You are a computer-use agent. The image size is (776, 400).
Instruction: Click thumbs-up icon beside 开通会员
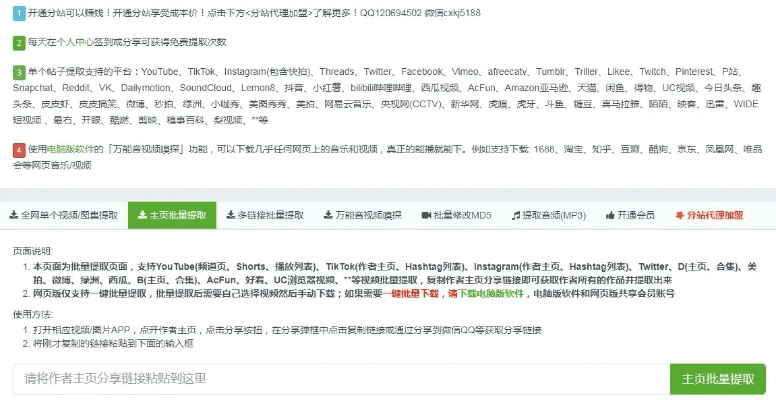610,215
